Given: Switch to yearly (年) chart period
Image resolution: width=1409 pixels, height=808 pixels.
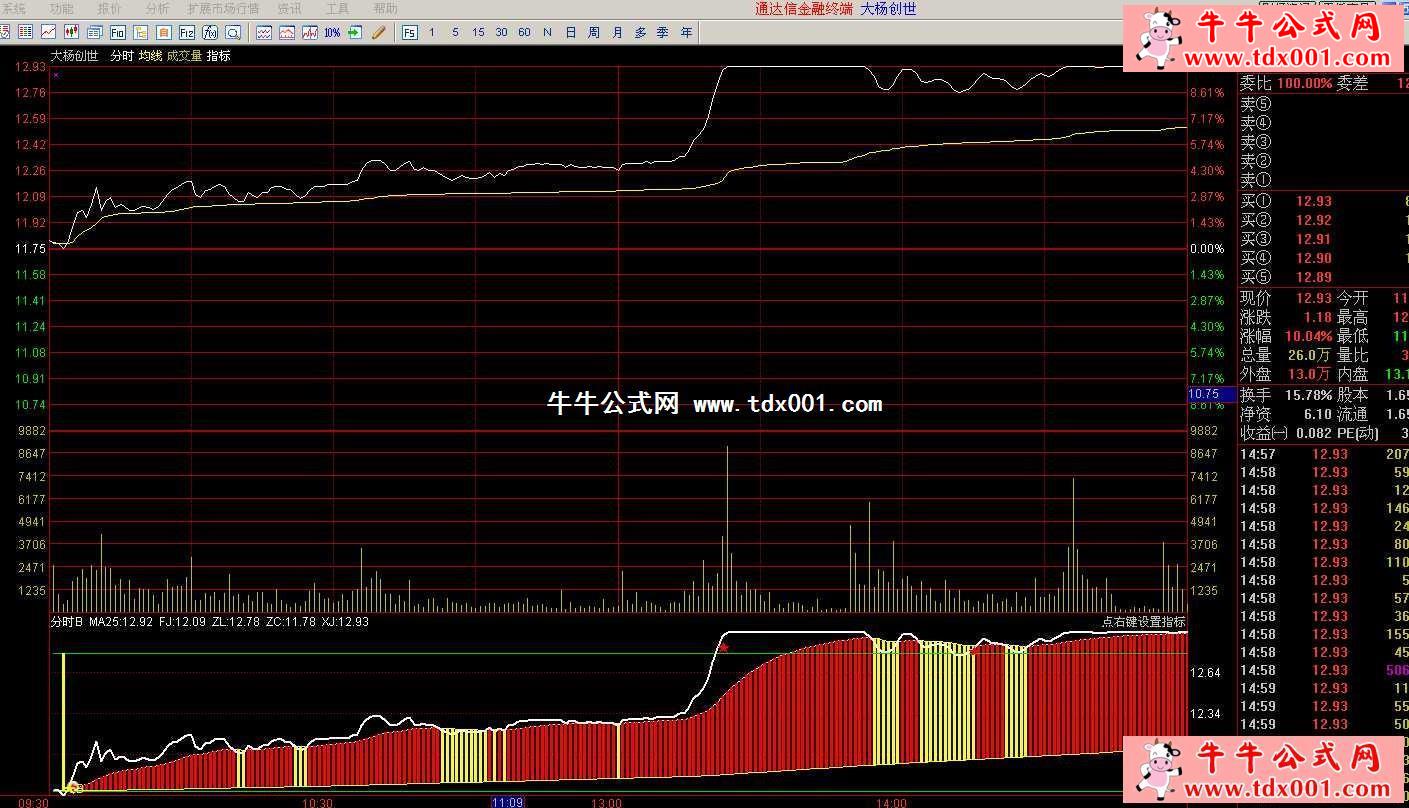Looking at the screenshot, I should 686,32.
